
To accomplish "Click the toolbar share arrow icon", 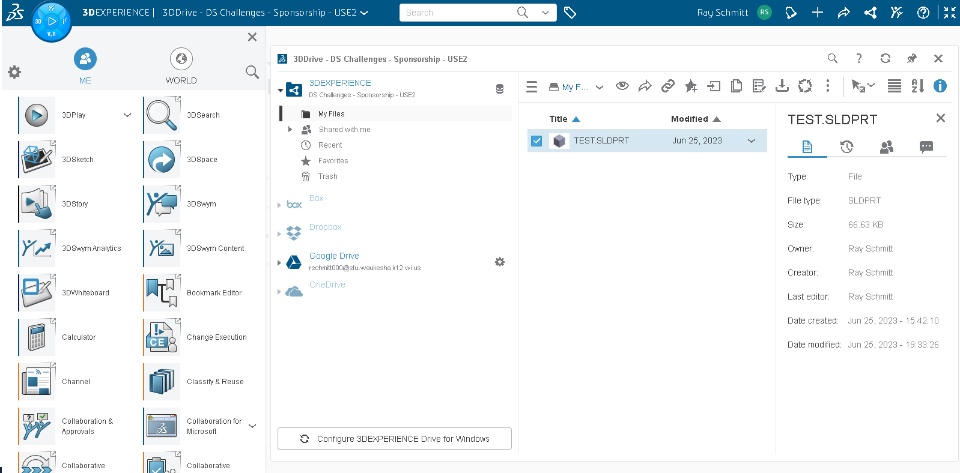I will 645,86.
